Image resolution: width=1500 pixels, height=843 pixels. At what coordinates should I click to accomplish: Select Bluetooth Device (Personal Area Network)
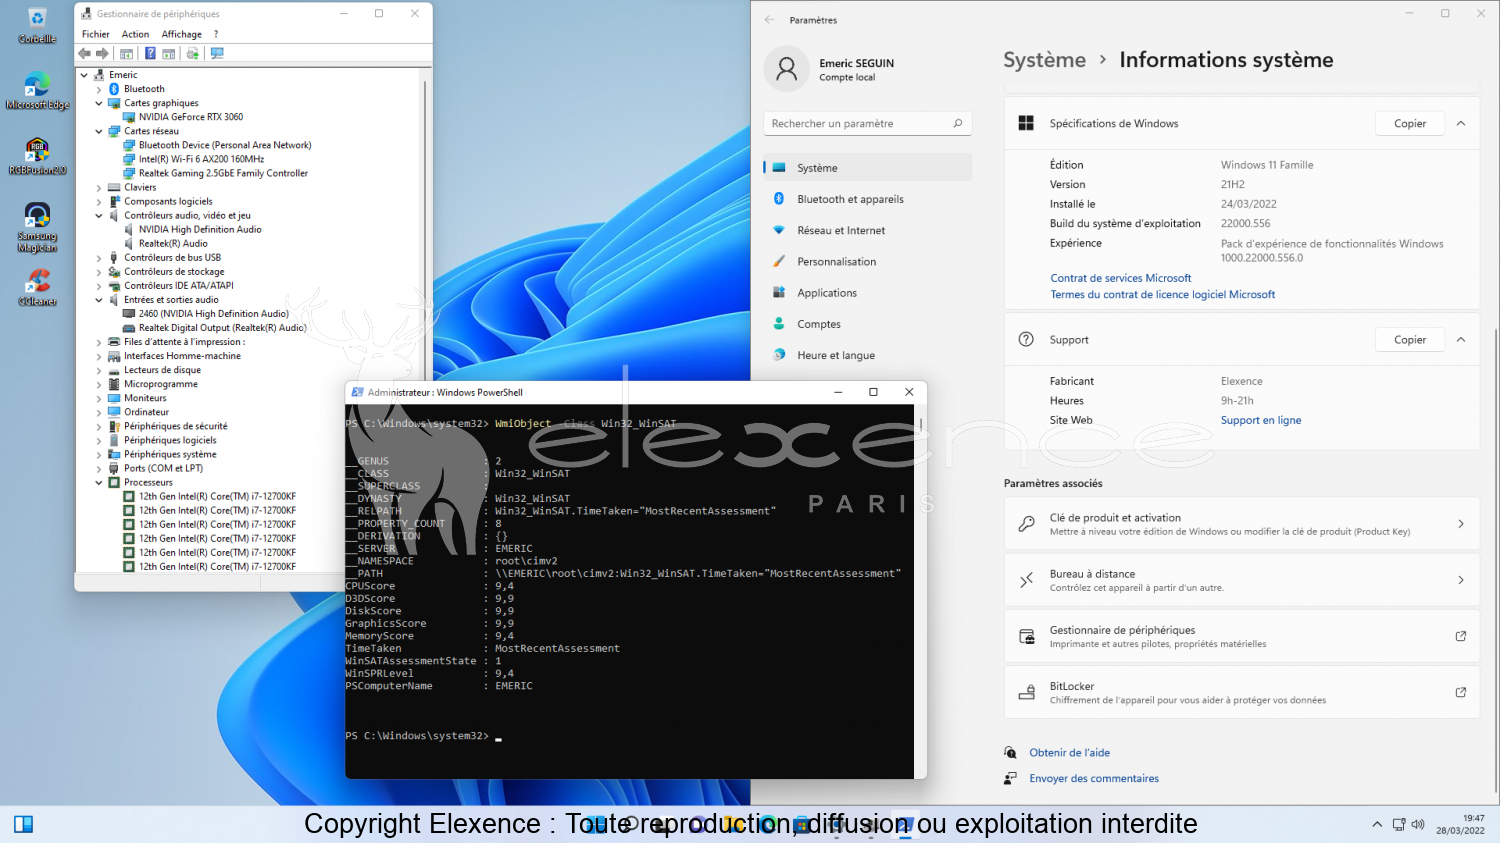click(x=225, y=145)
